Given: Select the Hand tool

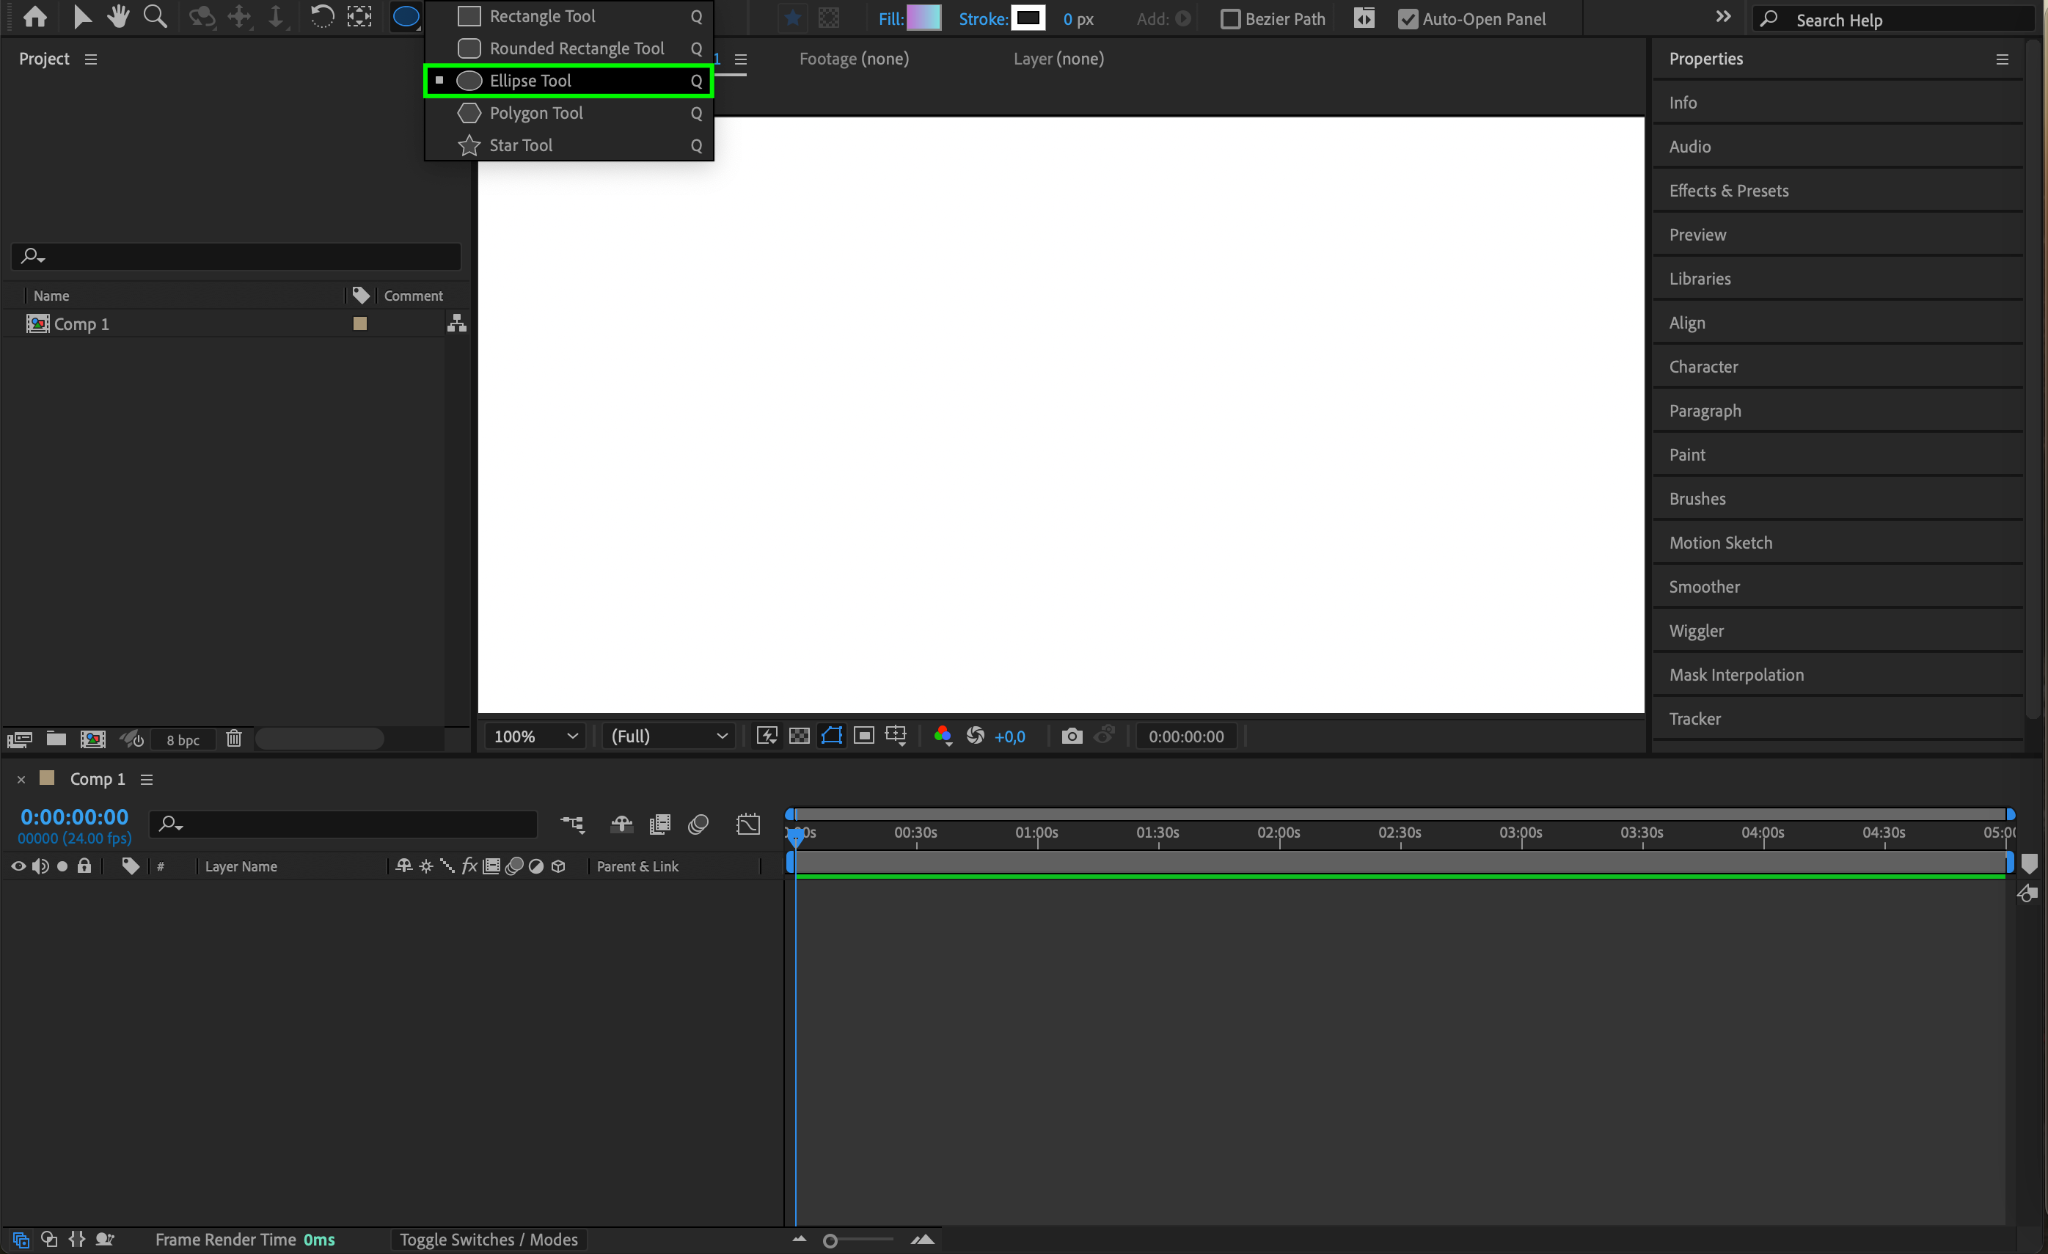Looking at the screenshot, I should point(118,16).
